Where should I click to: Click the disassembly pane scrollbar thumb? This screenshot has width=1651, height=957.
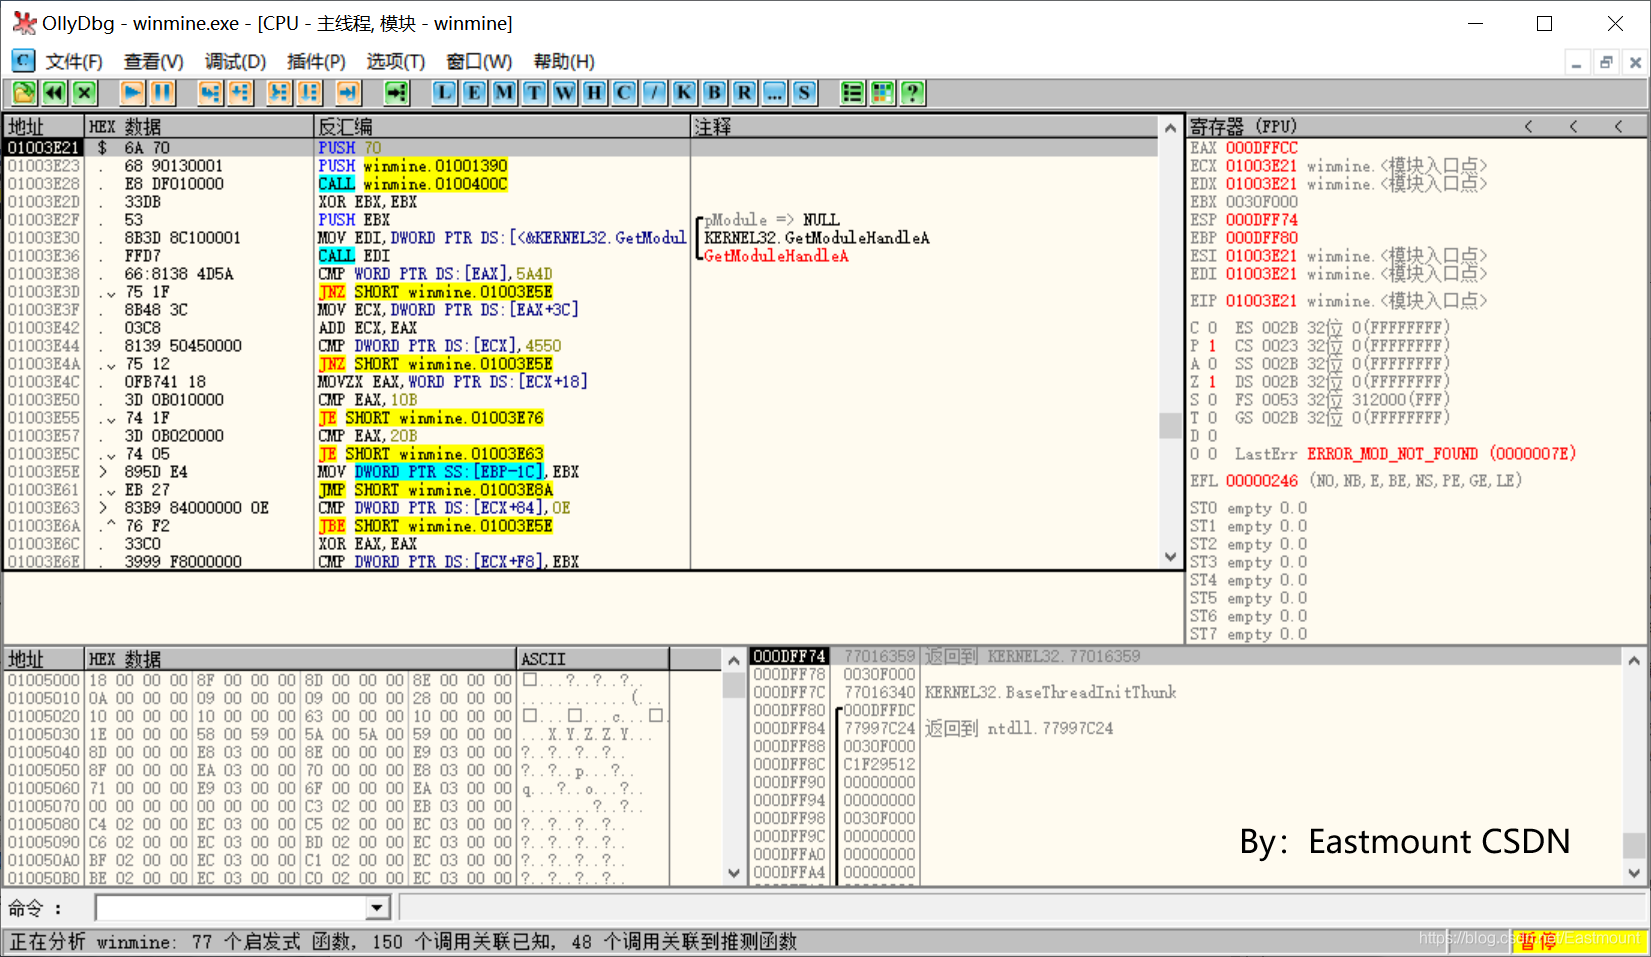click(x=1170, y=426)
